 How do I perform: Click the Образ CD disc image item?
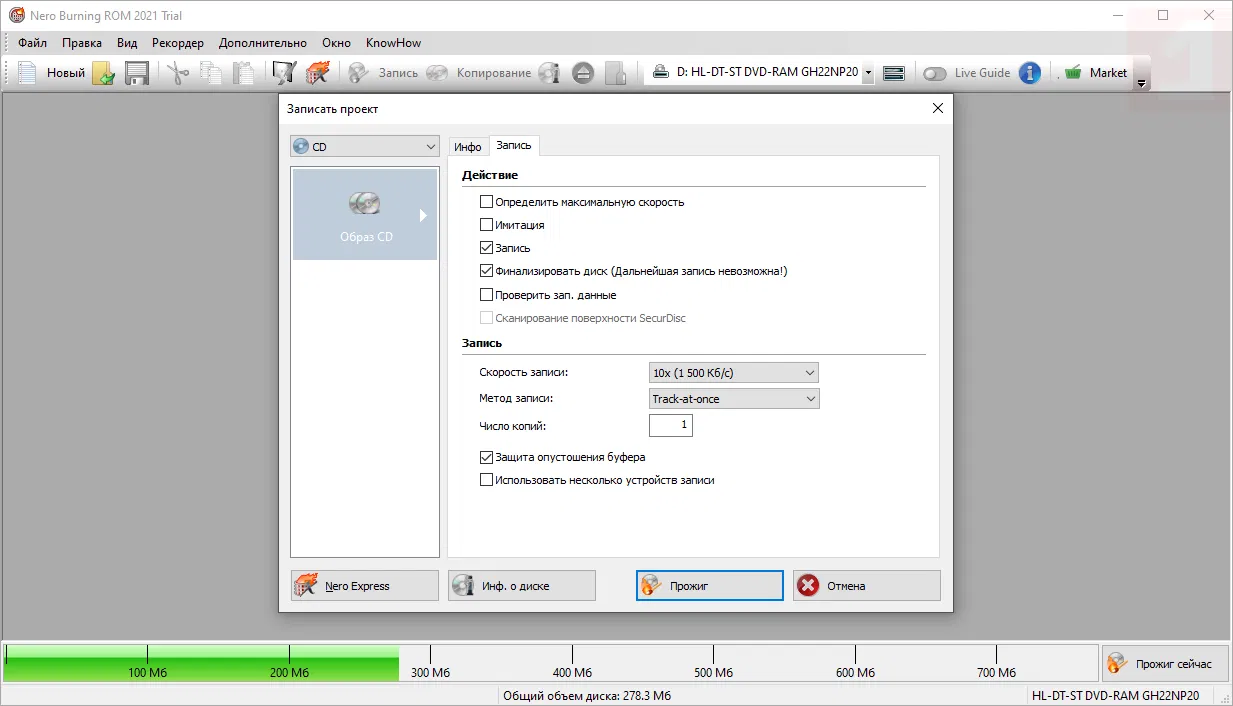pos(365,214)
